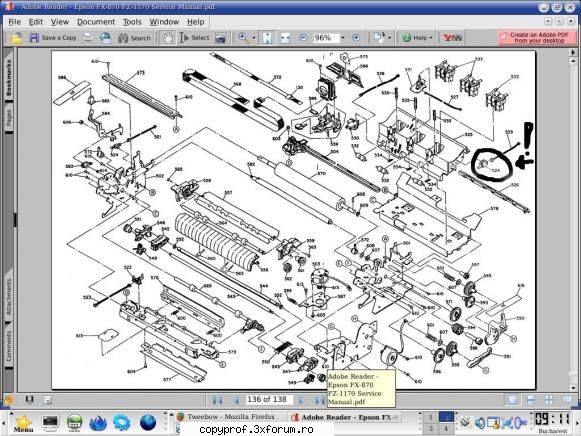Click the Help toolbar button
This screenshot has width=581, height=436.
pyautogui.click(x=415, y=38)
